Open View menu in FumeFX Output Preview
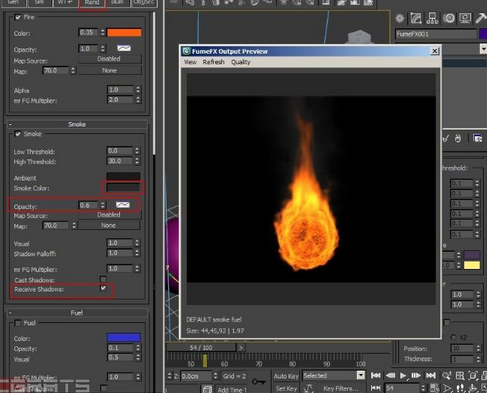This screenshot has height=393, width=487. pyautogui.click(x=190, y=62)
